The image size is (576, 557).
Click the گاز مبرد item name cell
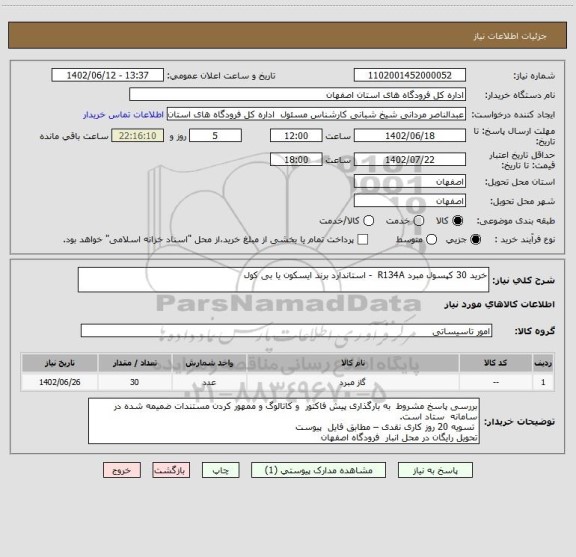click(353, 382)
